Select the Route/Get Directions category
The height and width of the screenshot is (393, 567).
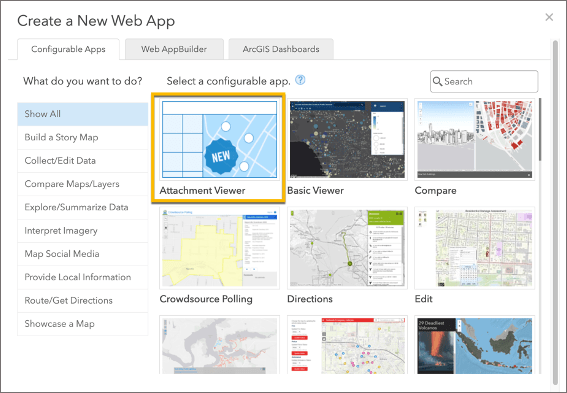(x=82, y=300)
